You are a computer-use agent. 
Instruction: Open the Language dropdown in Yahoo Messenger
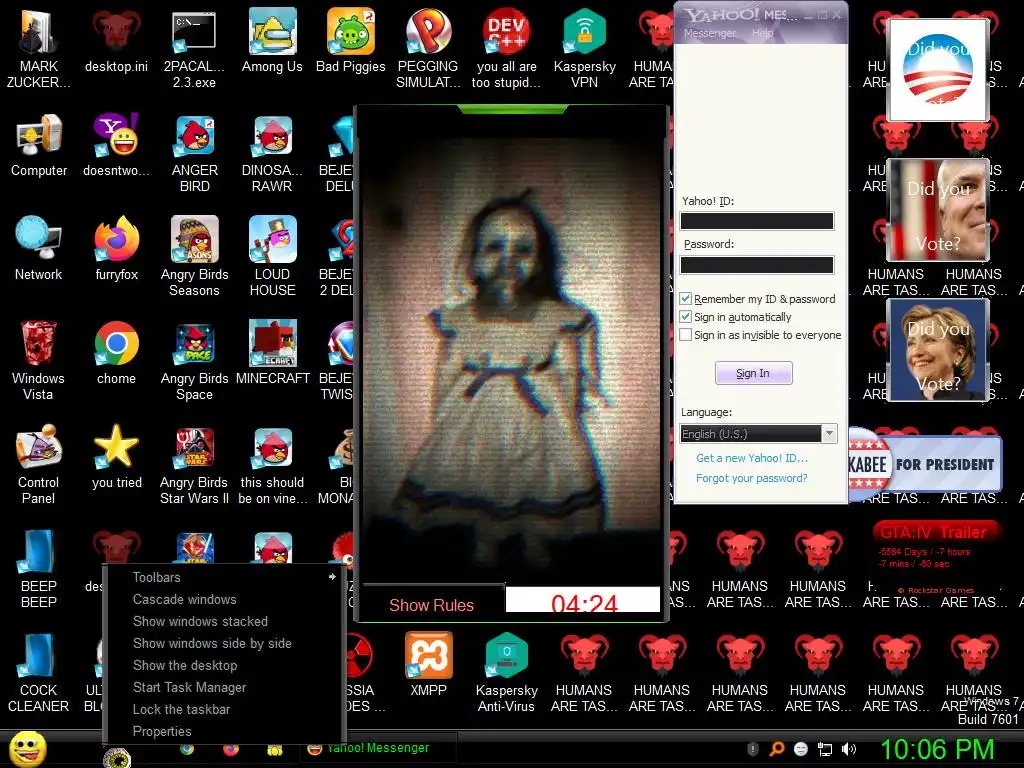click(758, 434)
